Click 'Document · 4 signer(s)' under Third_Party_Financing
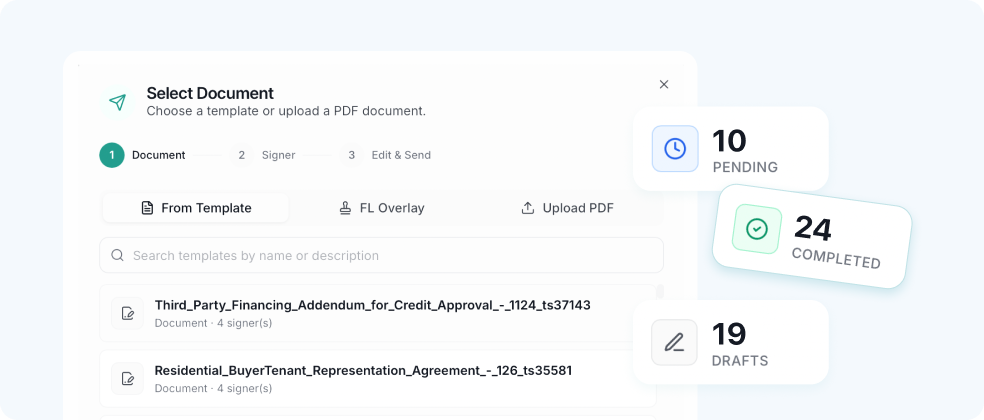Image resolution: width=984 pixels, height=420 pixels. click(213, 323)
